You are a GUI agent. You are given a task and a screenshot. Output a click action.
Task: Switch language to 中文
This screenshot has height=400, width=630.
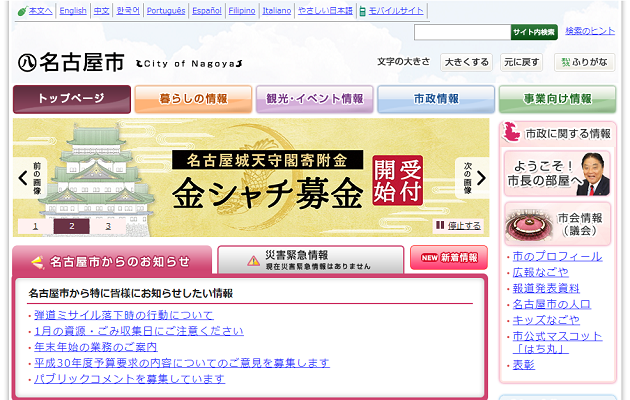101,11
